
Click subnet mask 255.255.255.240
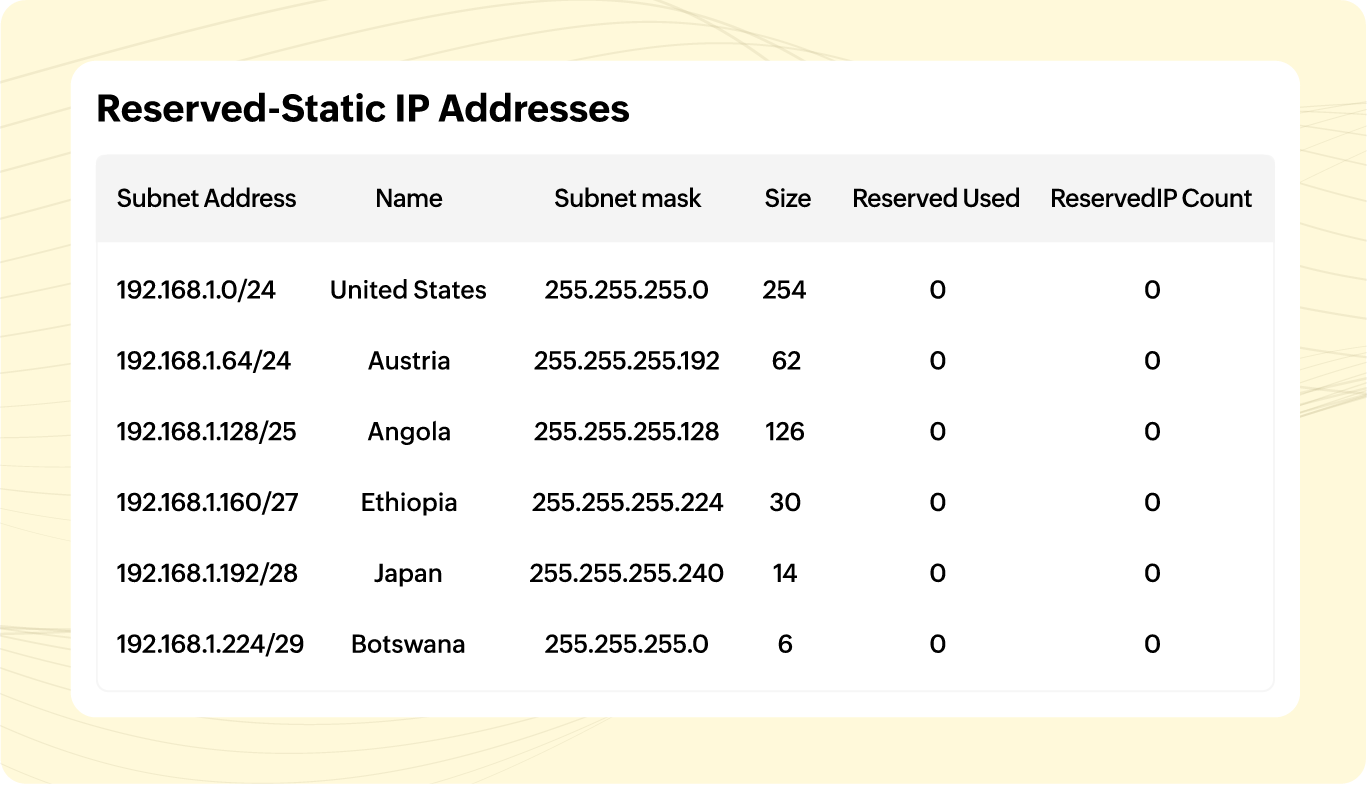(x=626, y=573)
